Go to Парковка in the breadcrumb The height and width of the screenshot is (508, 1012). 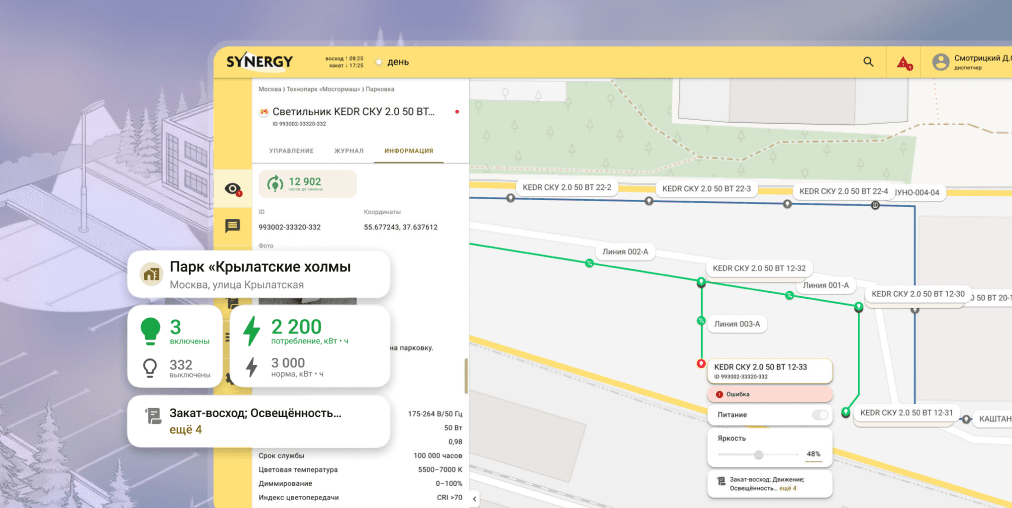pos(380,89)
